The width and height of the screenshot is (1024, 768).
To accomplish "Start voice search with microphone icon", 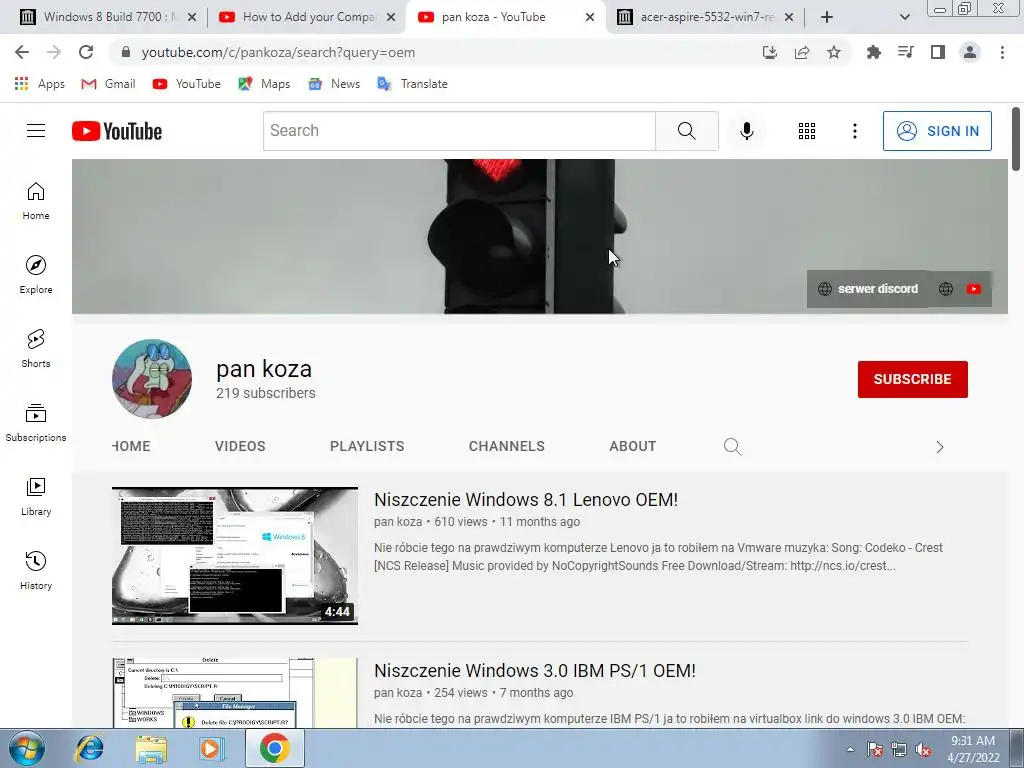I will 746,131.
